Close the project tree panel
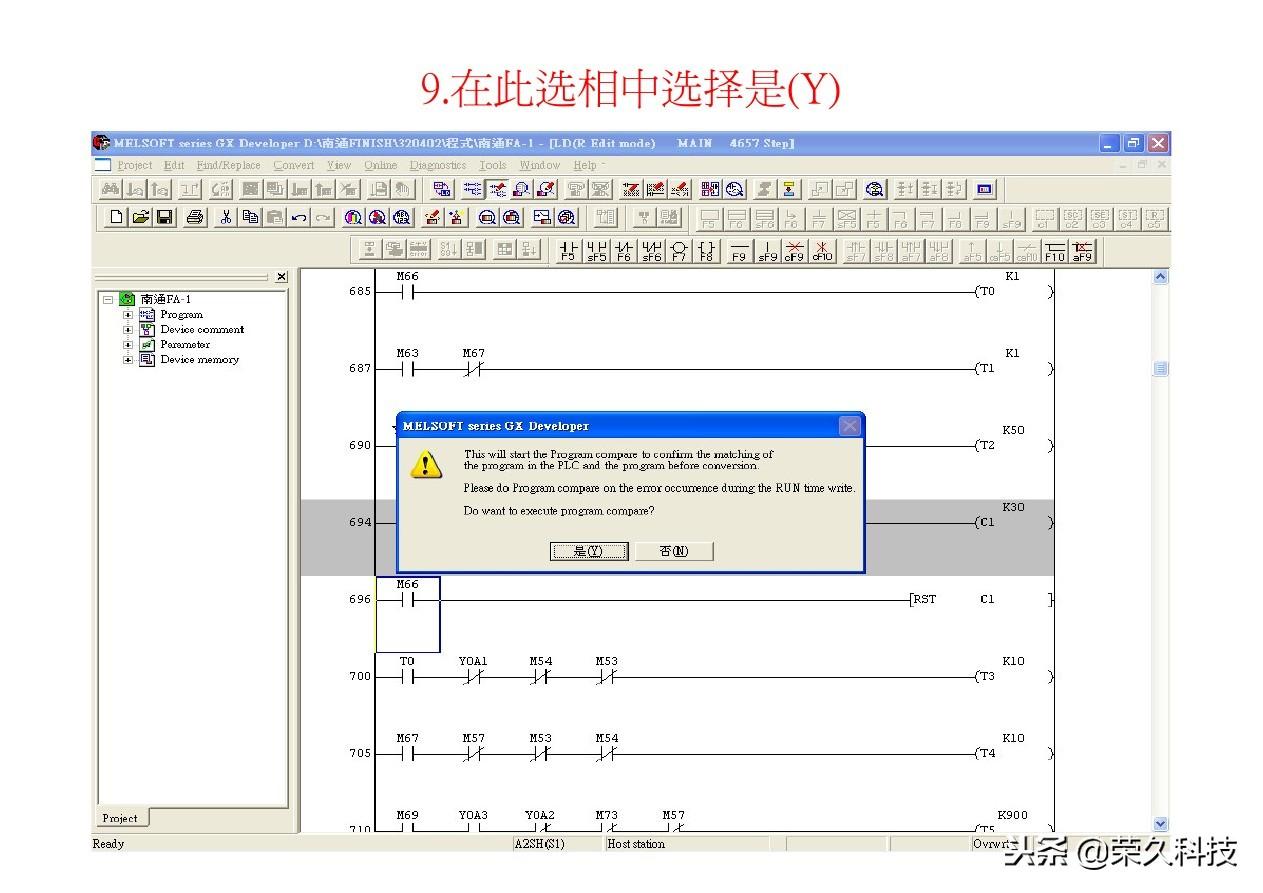 281,277
